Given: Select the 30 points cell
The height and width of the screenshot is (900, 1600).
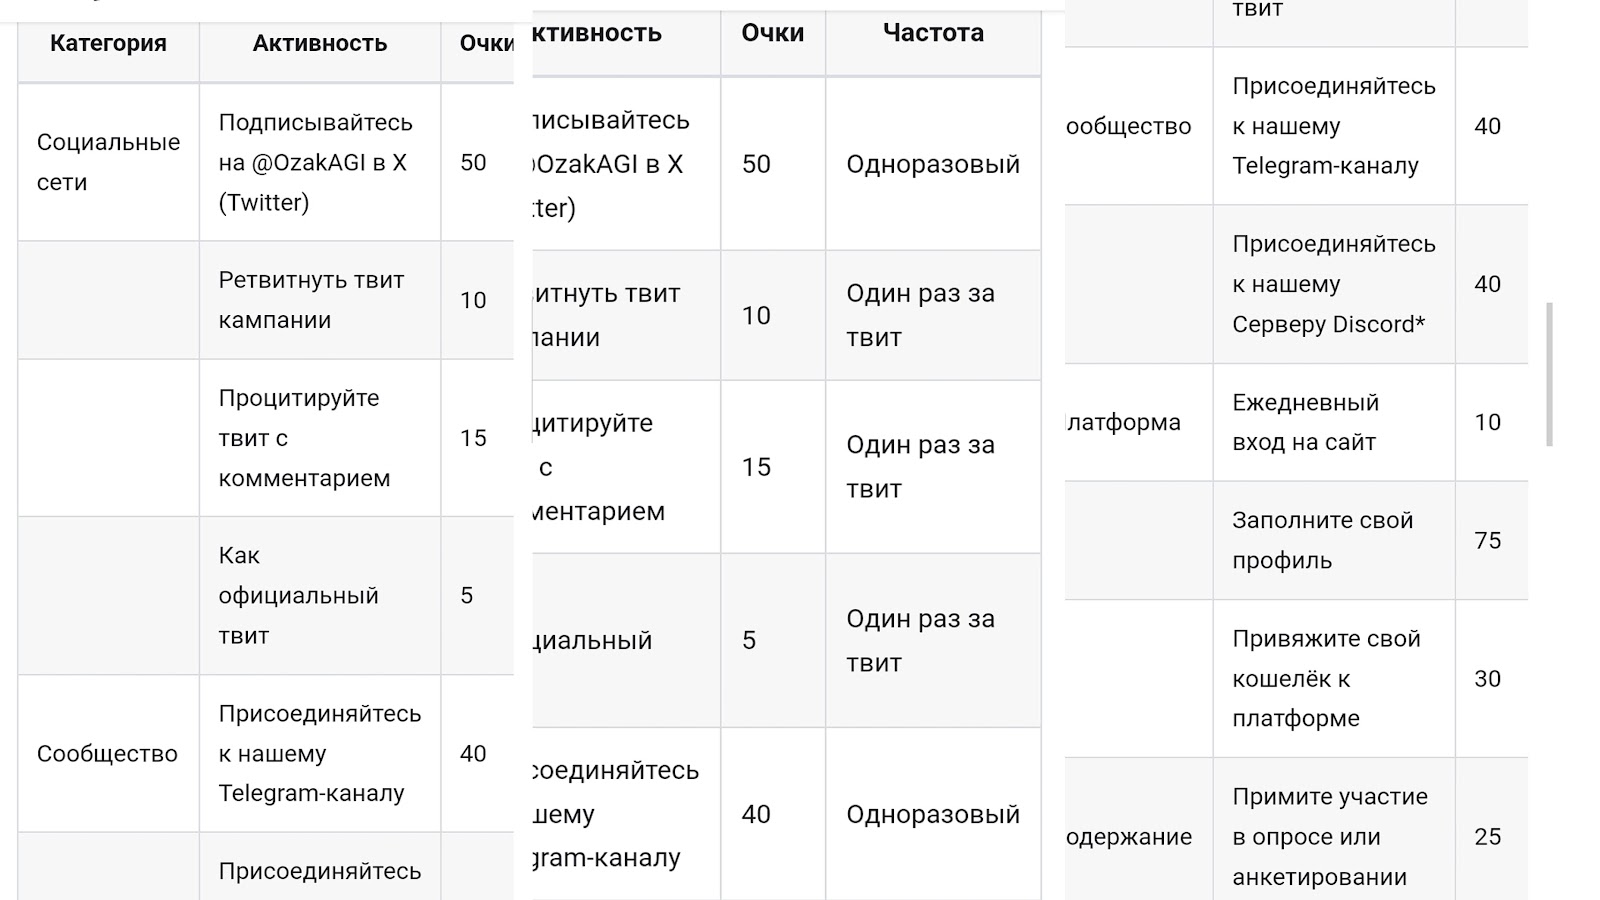Looking at the screenshot, I should [x=1488, y=679].
